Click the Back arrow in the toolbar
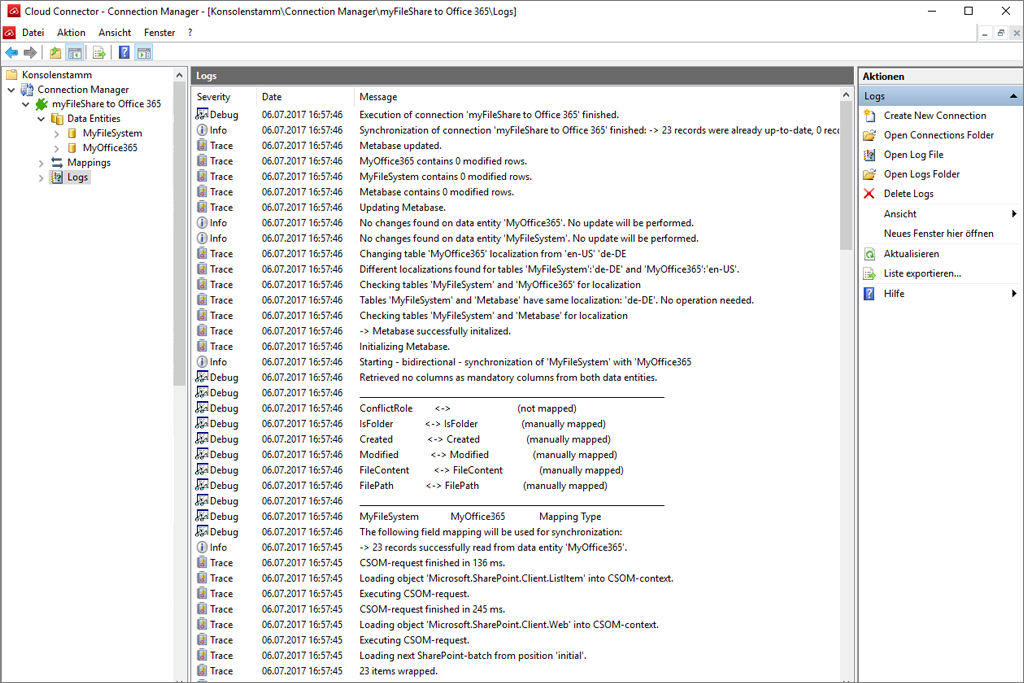The height and width of the screenshot is (683, 1024). pyautogui.click(x=12, y=53)
